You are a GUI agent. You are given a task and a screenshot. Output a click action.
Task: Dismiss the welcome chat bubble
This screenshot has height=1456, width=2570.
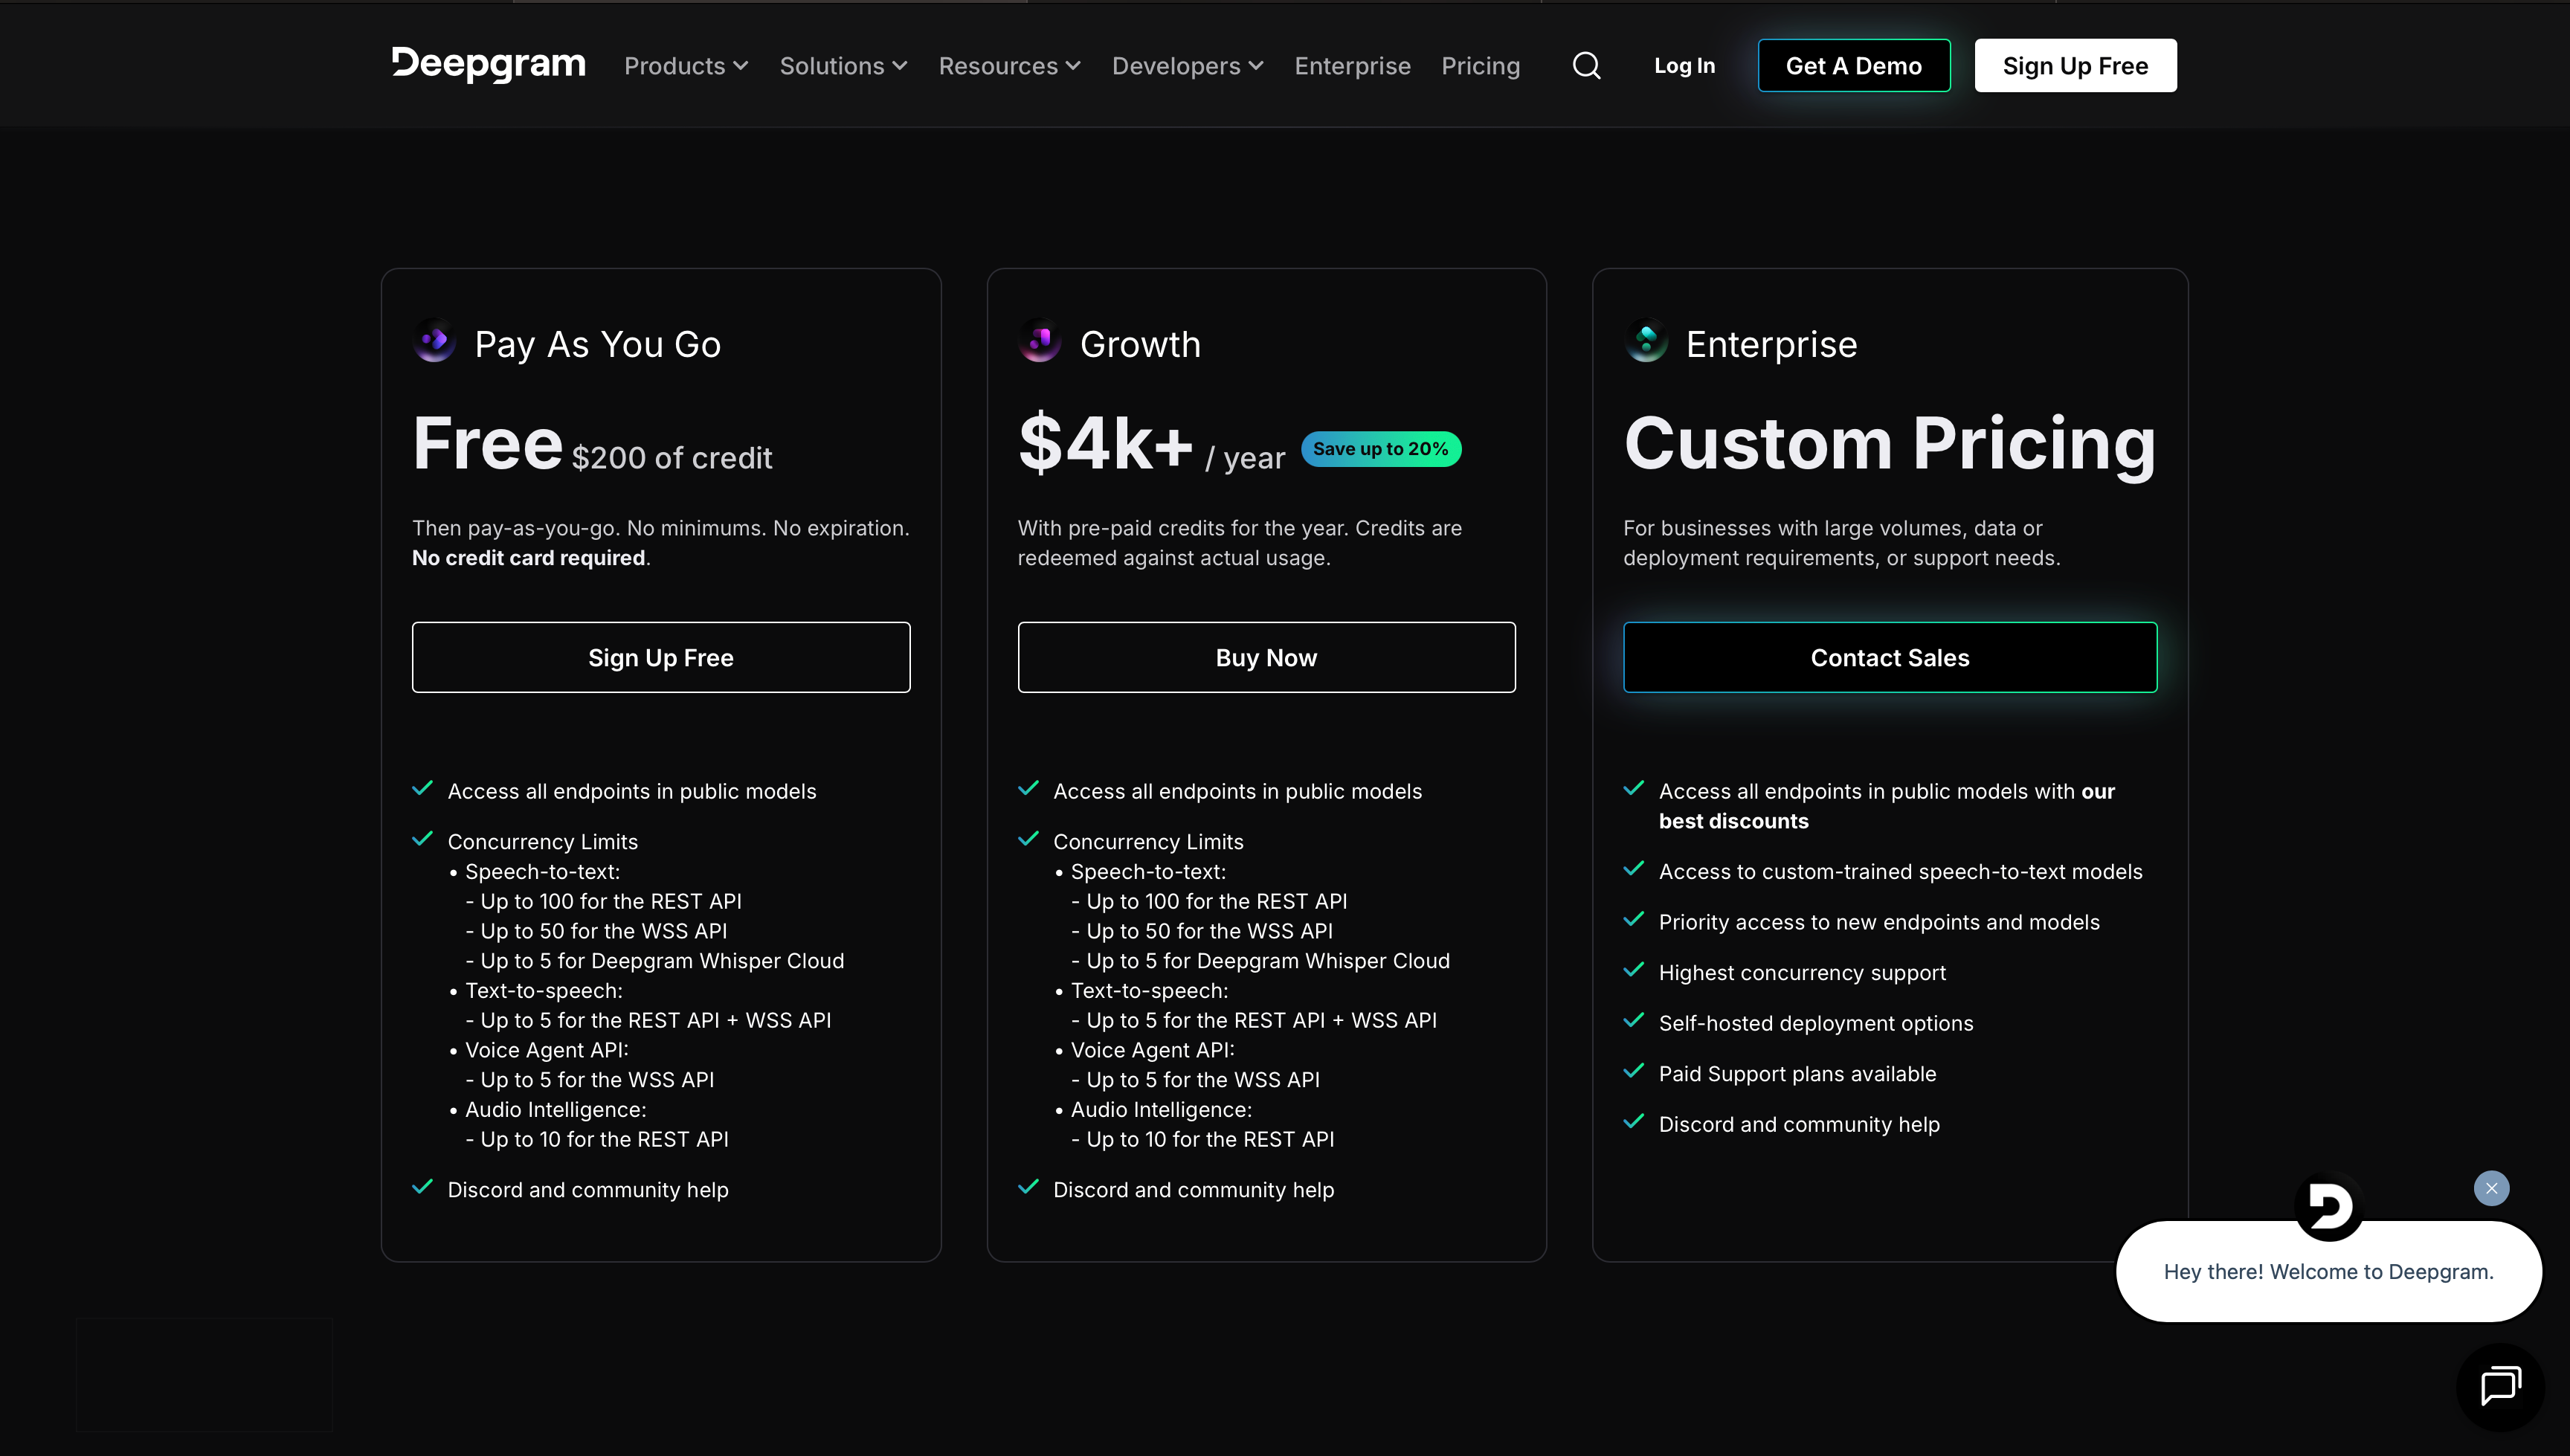(x=2491, y=1188)
